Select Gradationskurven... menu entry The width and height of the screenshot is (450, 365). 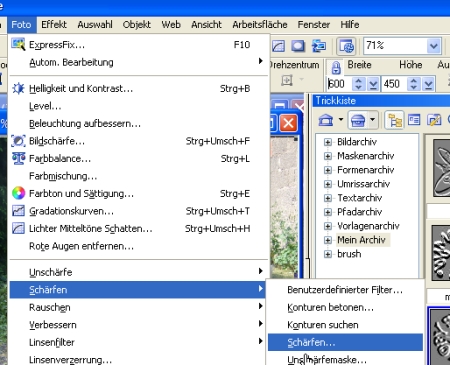tap(138, 211)
